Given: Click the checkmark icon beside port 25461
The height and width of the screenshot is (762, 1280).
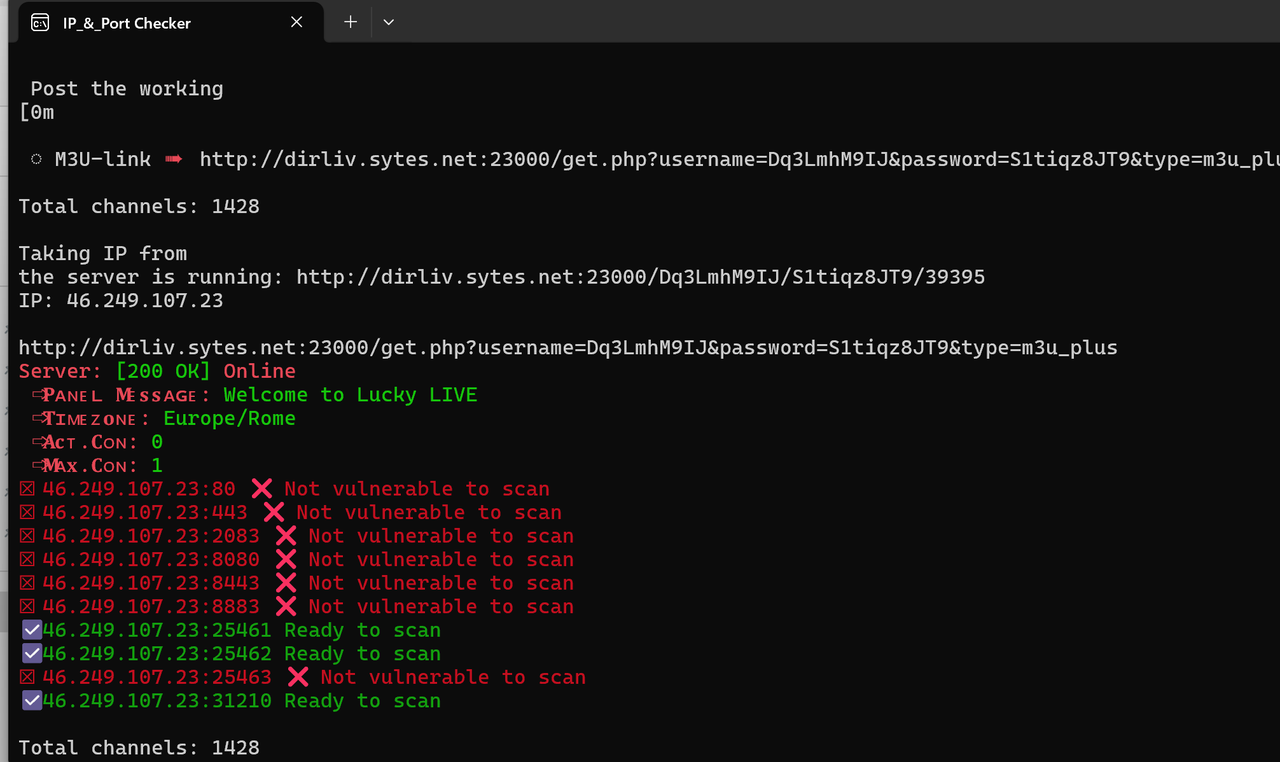Looking at the screenshot, I should (32, 630).
